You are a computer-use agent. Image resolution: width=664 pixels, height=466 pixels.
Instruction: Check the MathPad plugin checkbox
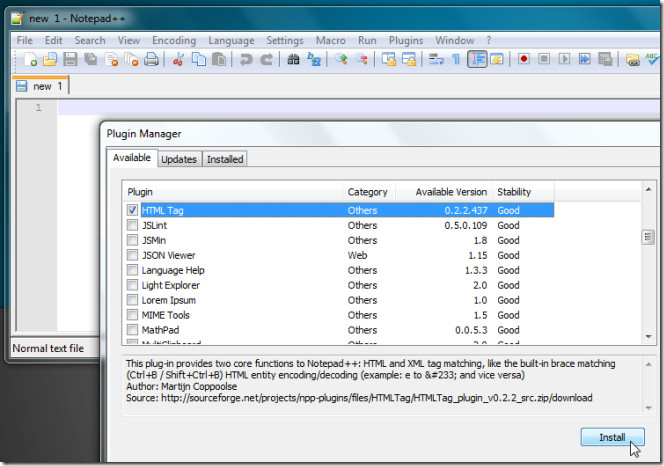click(132, 330)
